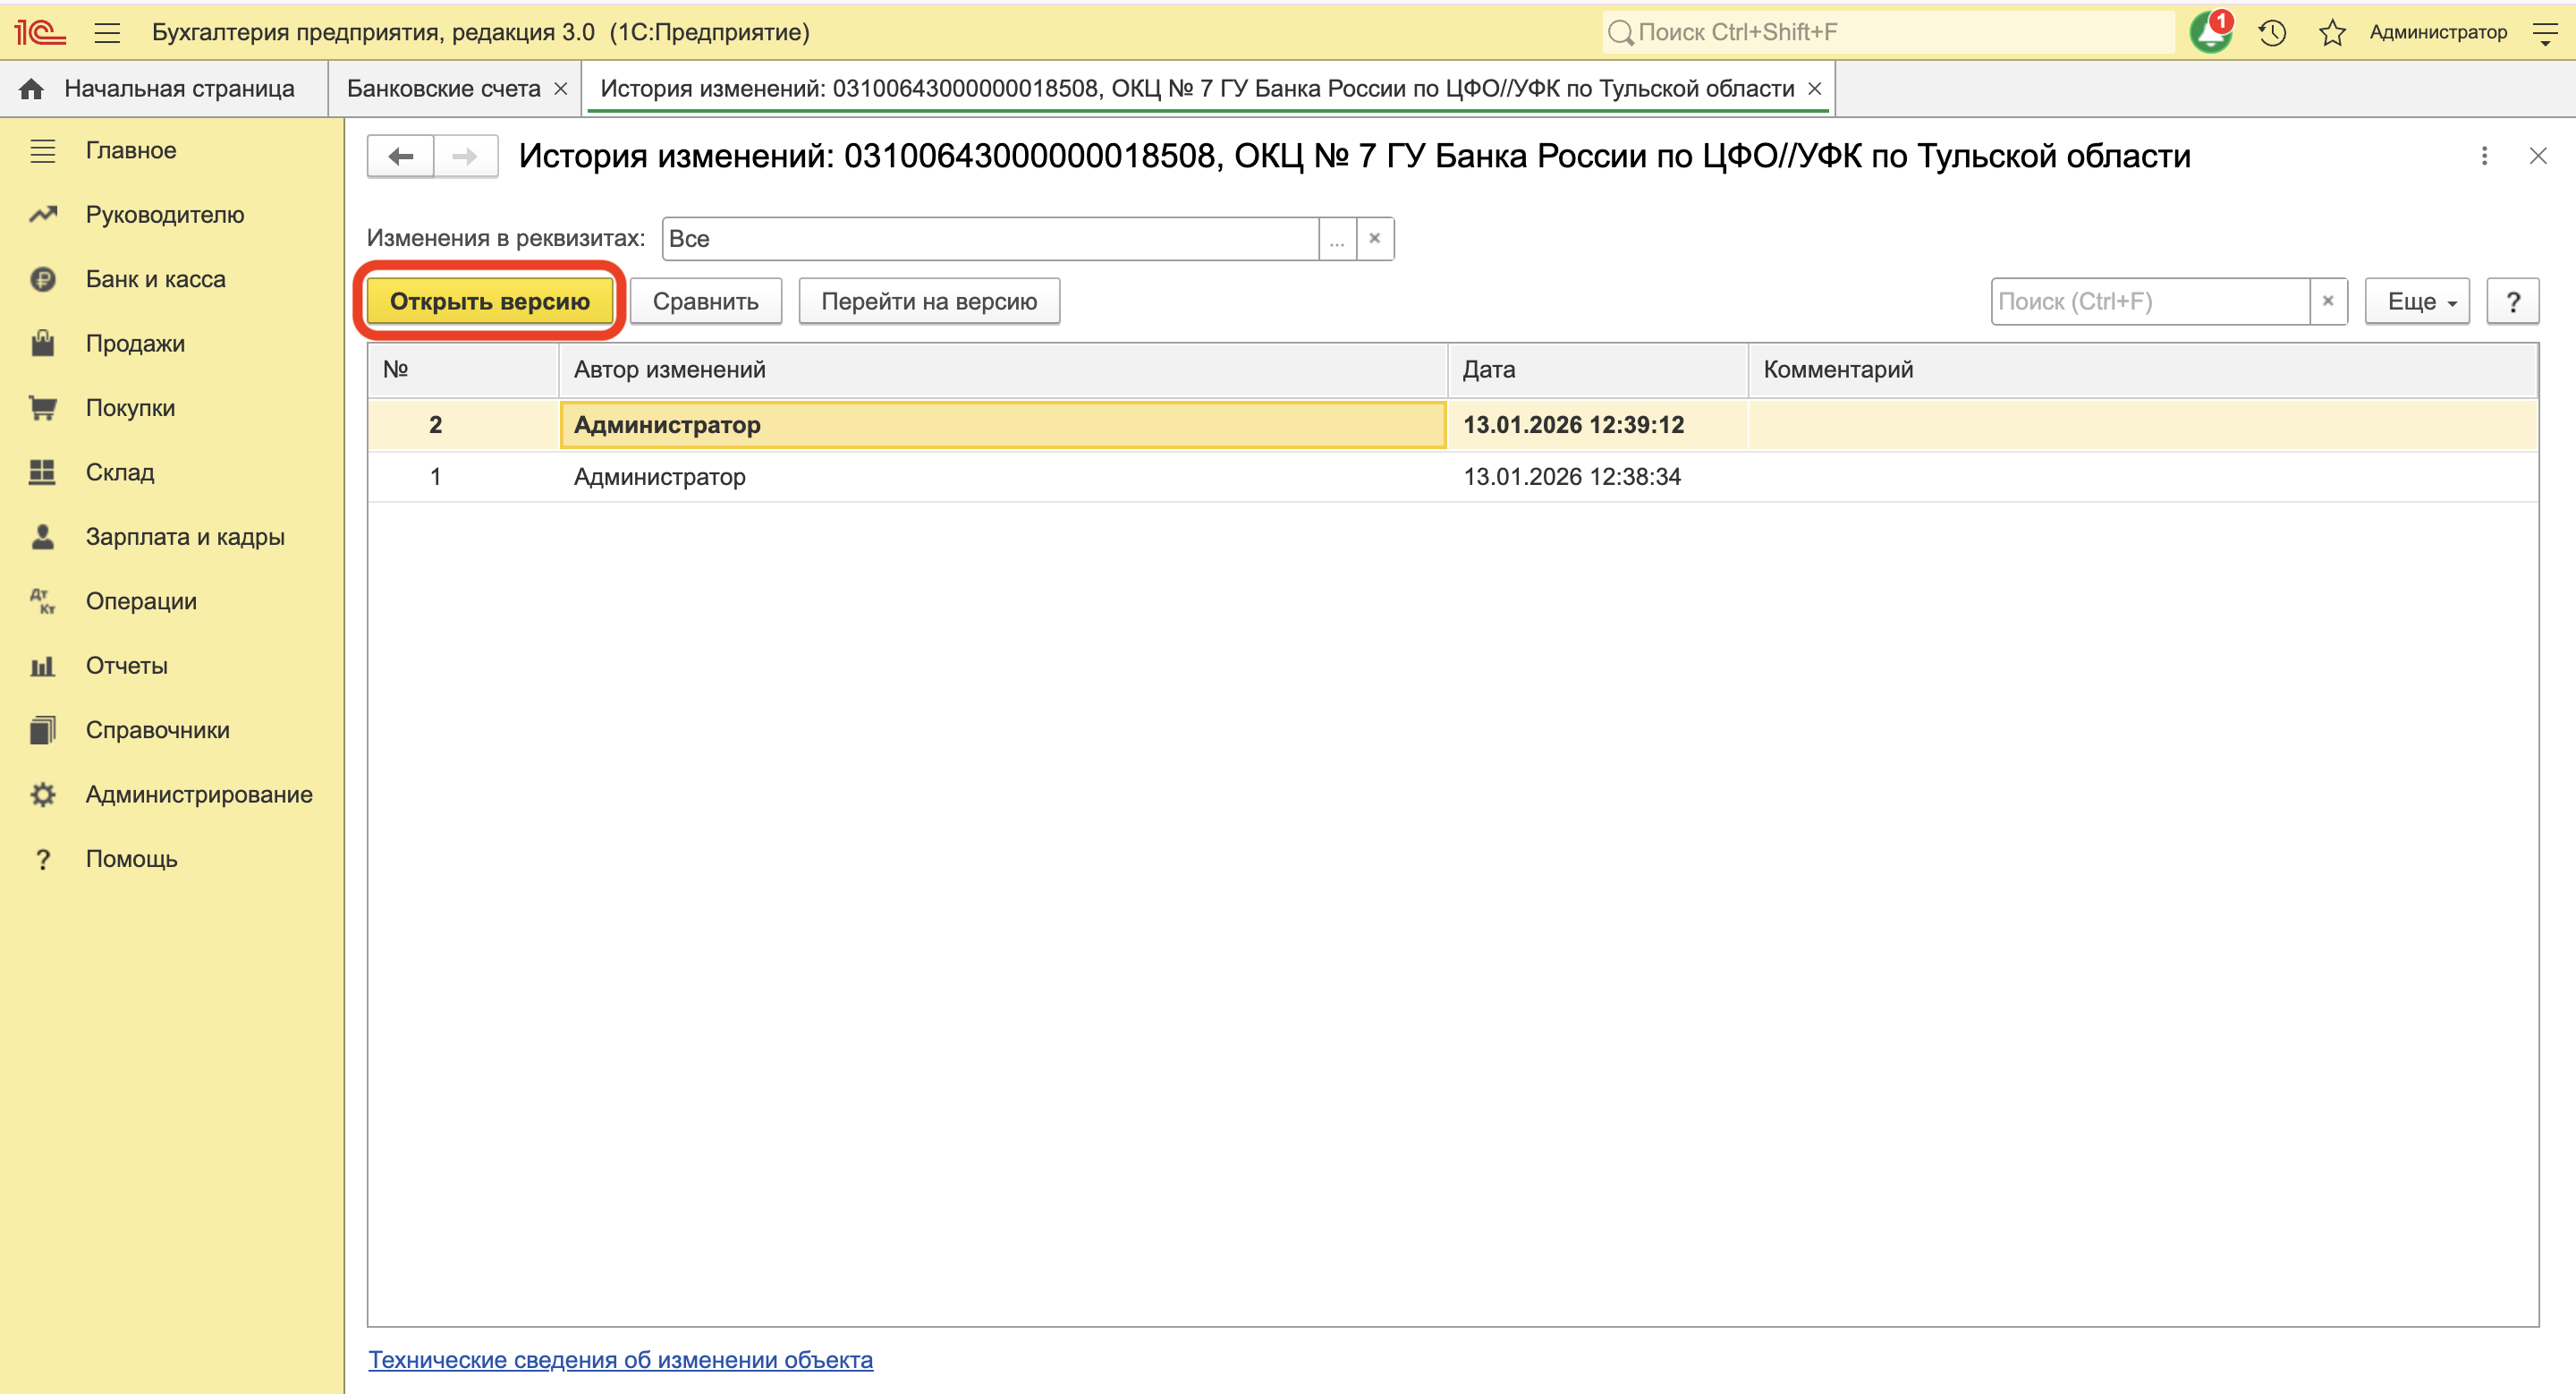Open the Администрирование gear section
This screenshot has width=2576, height=1394.
coord(198,794)
